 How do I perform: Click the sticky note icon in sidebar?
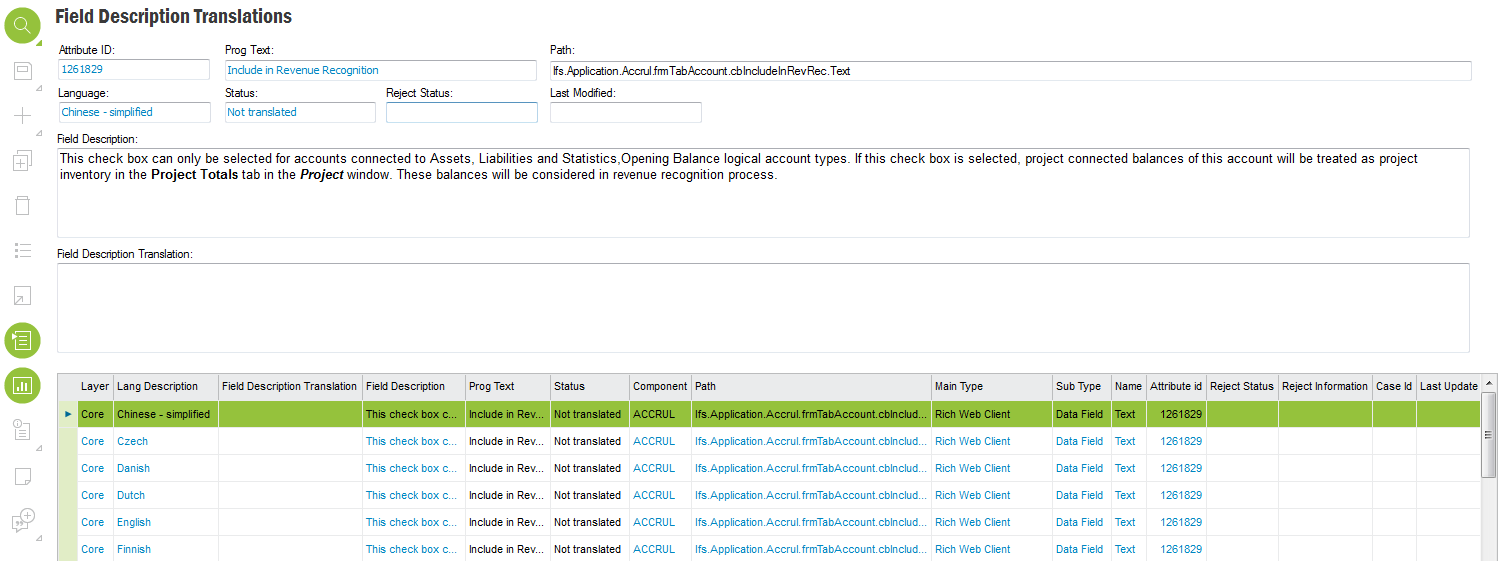pos(22,475)
